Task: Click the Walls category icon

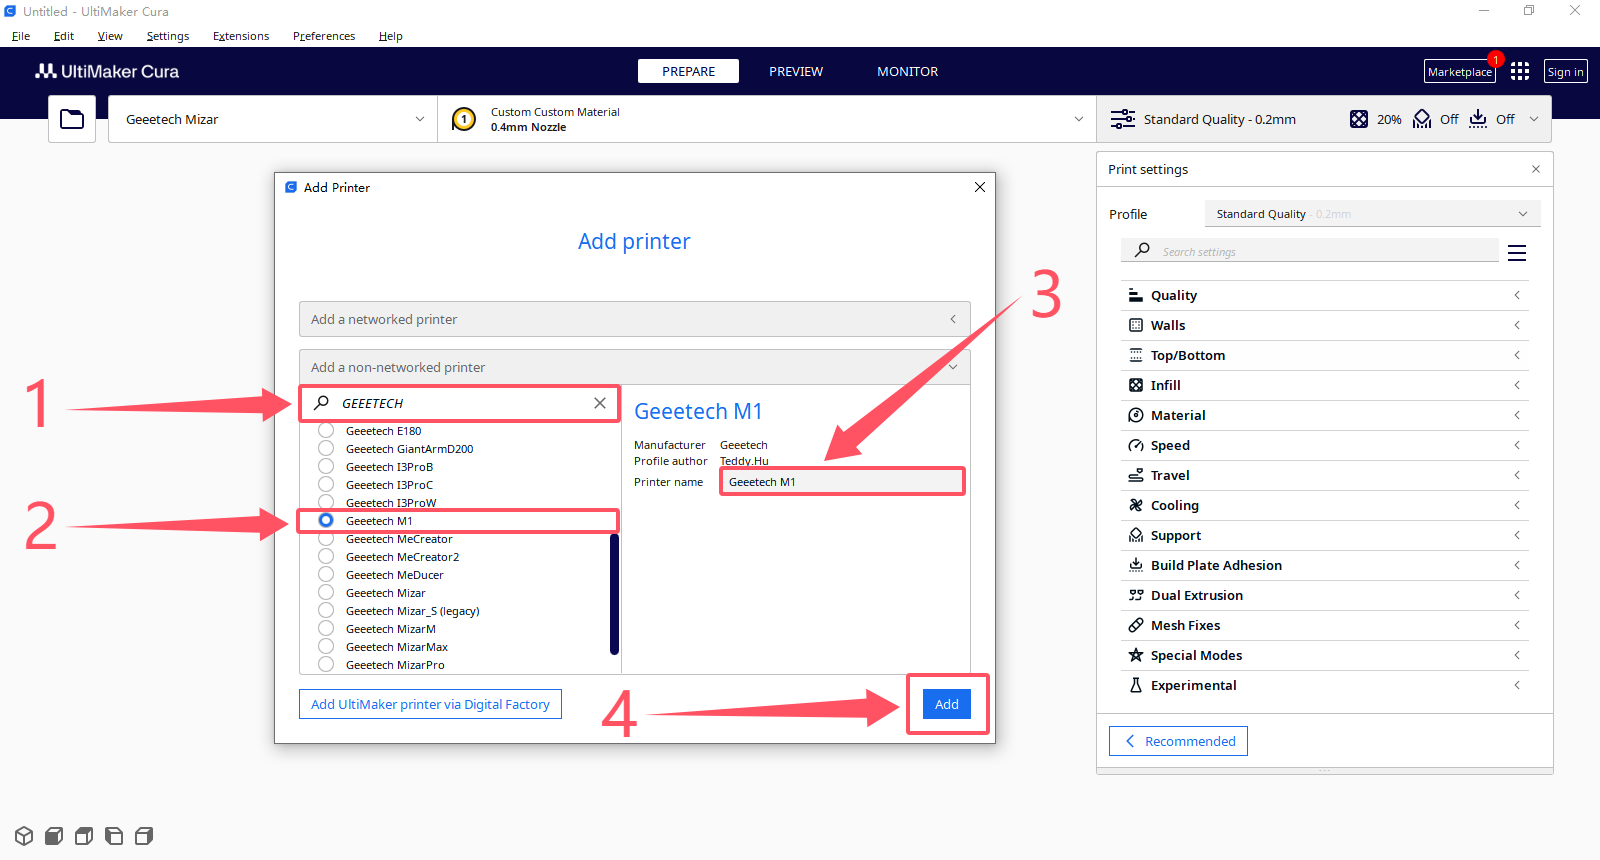Action: click(x=1136, y=325)
